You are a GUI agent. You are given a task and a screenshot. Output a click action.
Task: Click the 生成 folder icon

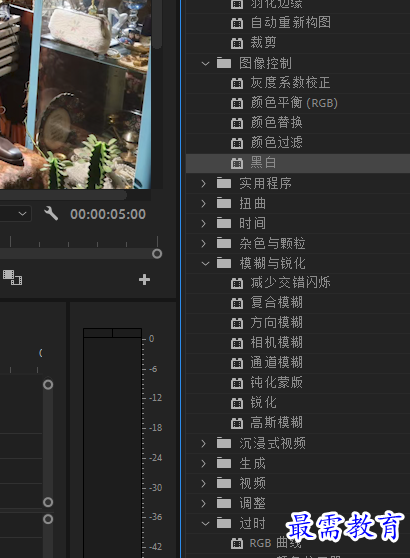224,463
